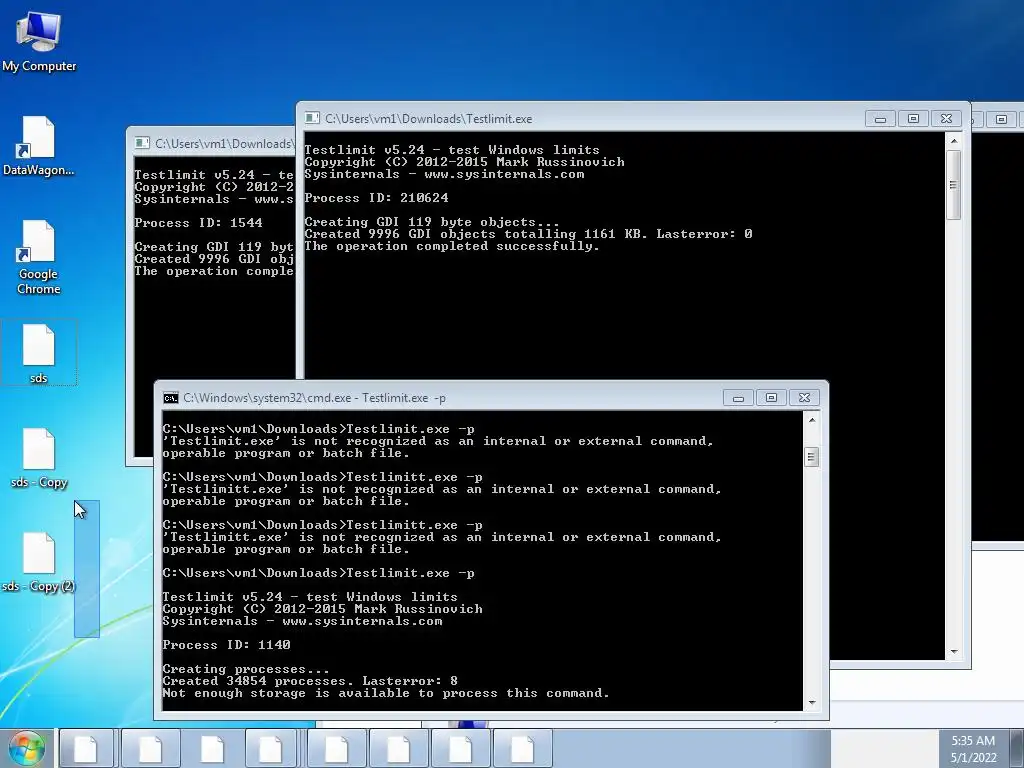Image resolution: width=1024 pixels, height=768 pixels.
Task: Select the sds file icon on the desktop
Action: click(x=39, y=353)
